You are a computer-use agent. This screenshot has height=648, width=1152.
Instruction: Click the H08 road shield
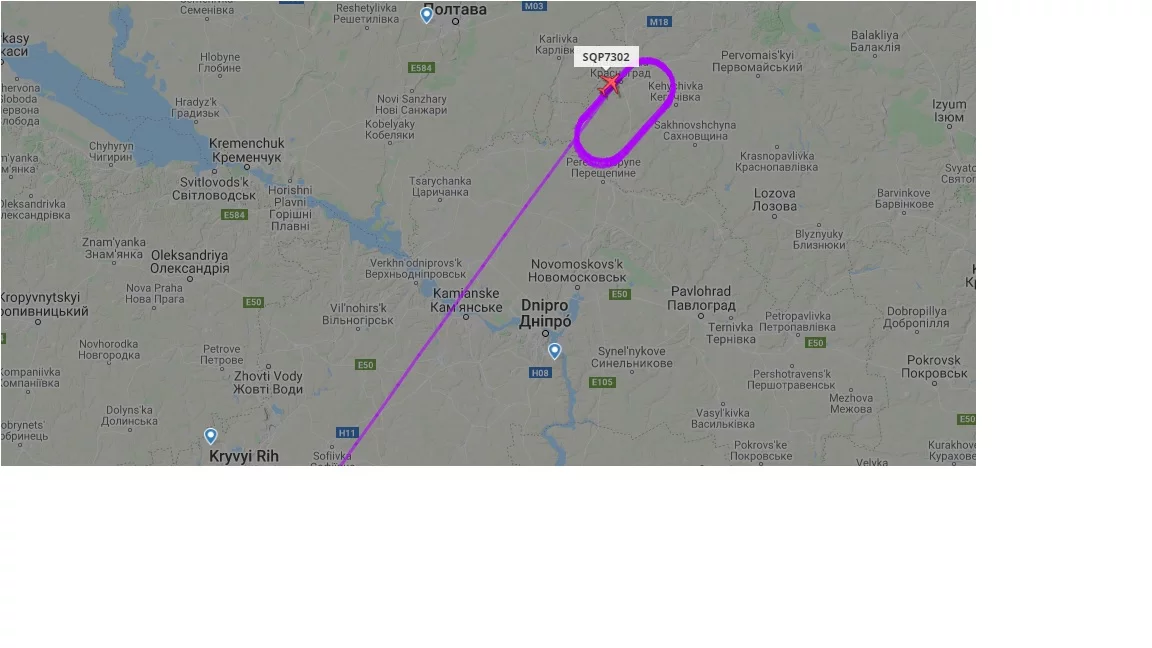pos(540,372)
